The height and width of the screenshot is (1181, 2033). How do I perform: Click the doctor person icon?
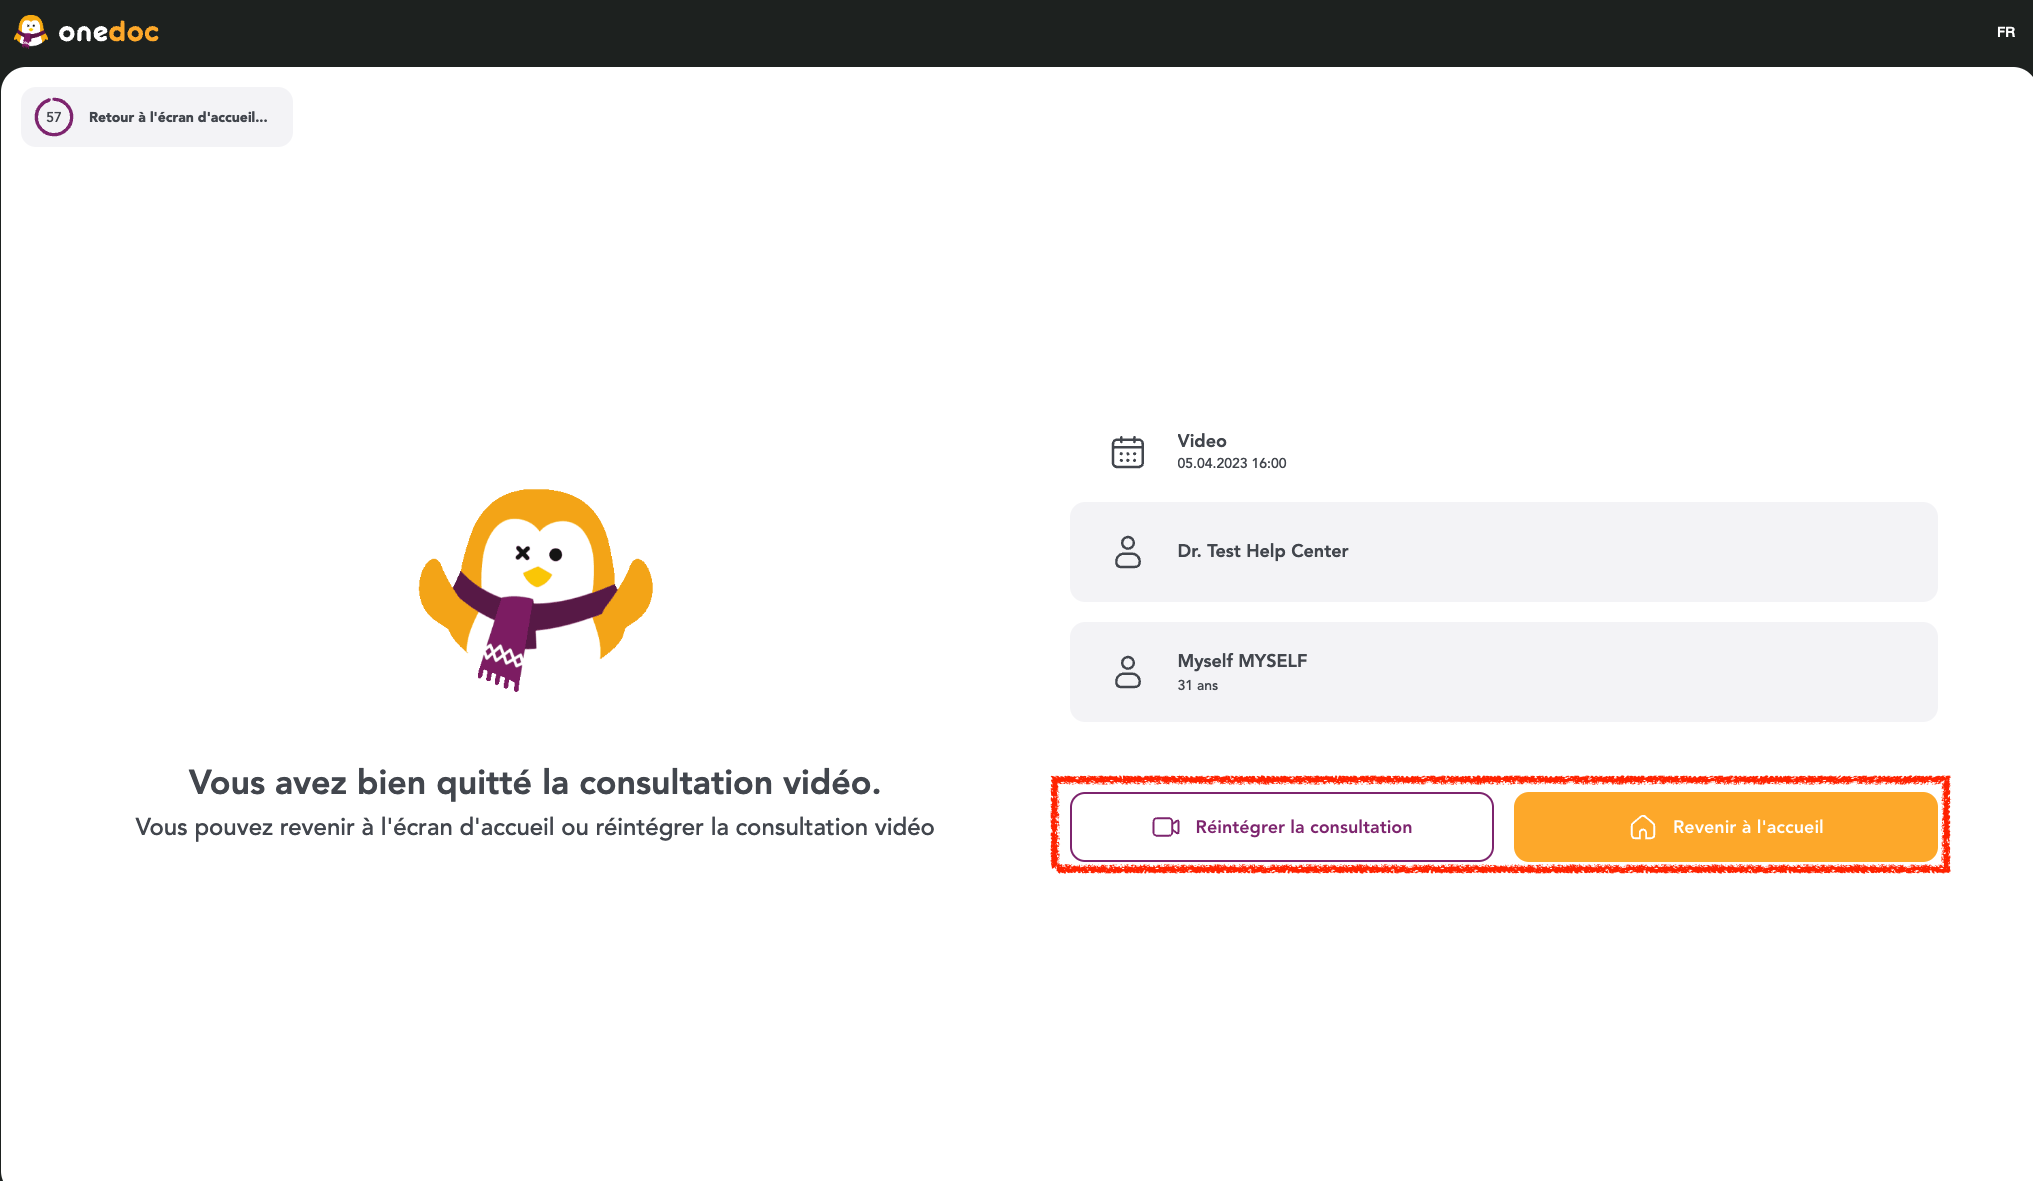[x=1127, y=552]
